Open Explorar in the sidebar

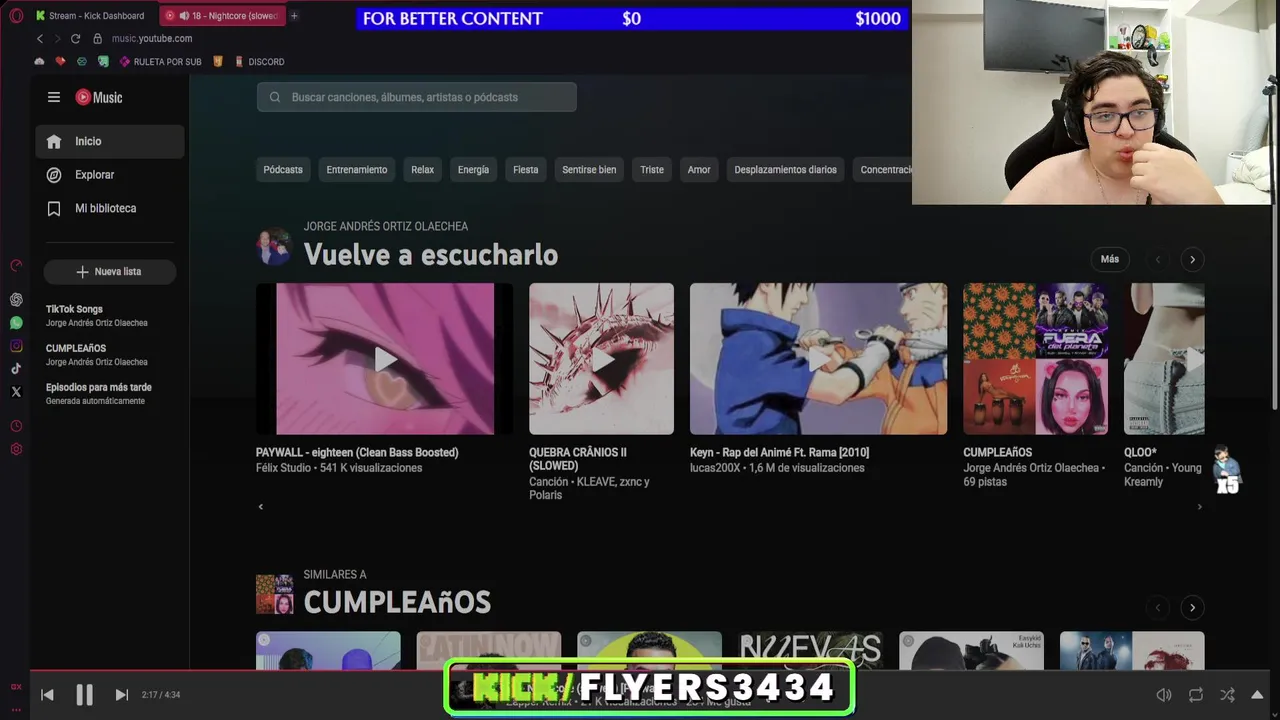pyautogui.click(x=110, y=175)
